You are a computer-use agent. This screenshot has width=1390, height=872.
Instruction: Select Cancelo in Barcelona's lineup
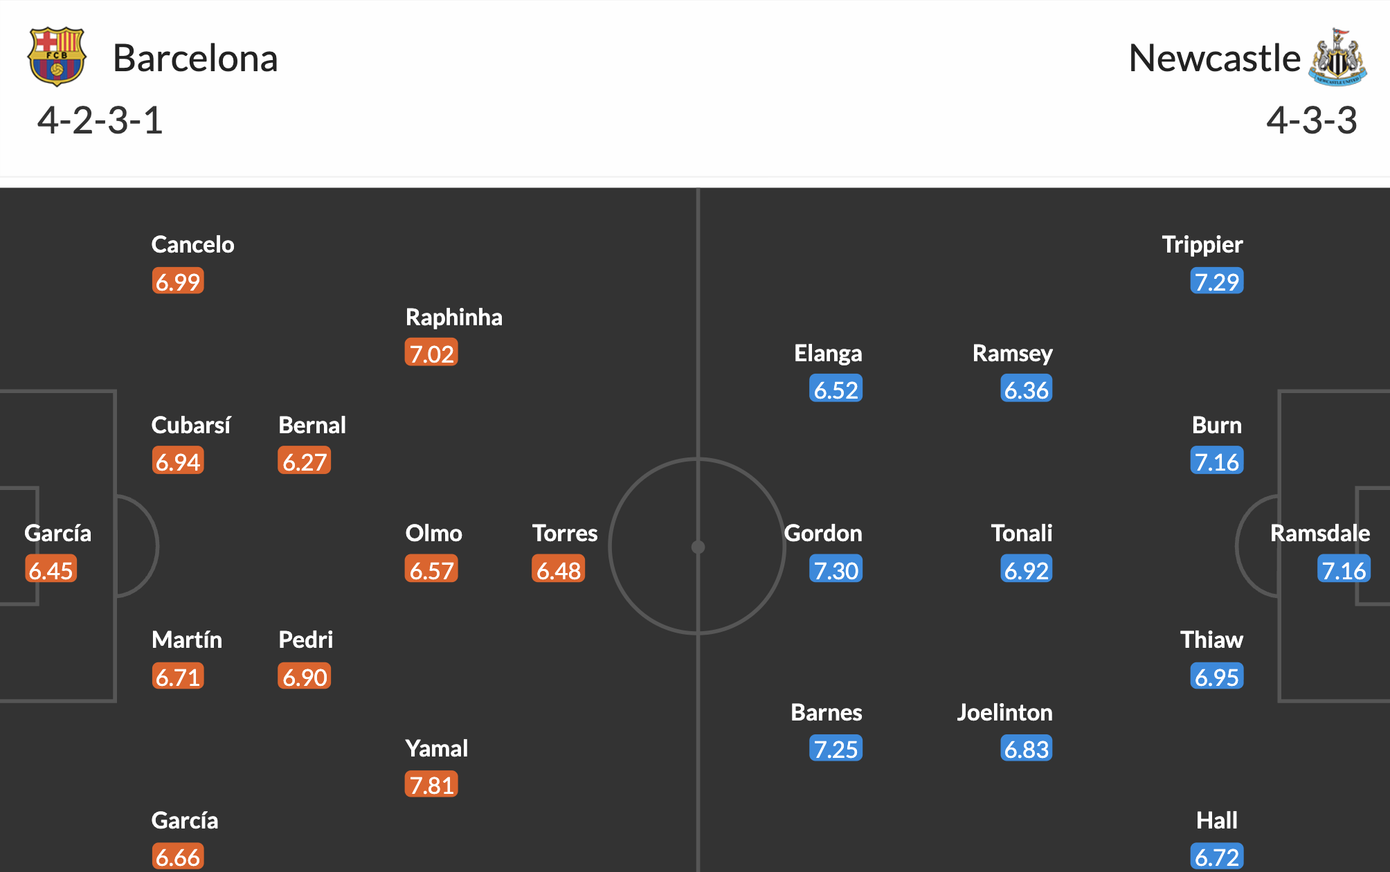click(192, 245)
